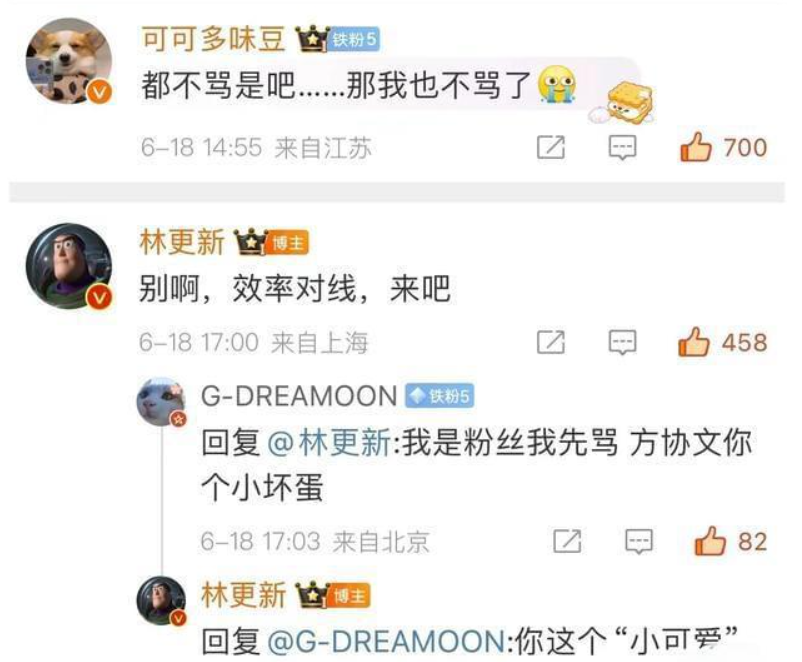Screen dimensions: 802x662
Task: Like 可可多味豆's comment with 700 likes
Action: [695, 147]
